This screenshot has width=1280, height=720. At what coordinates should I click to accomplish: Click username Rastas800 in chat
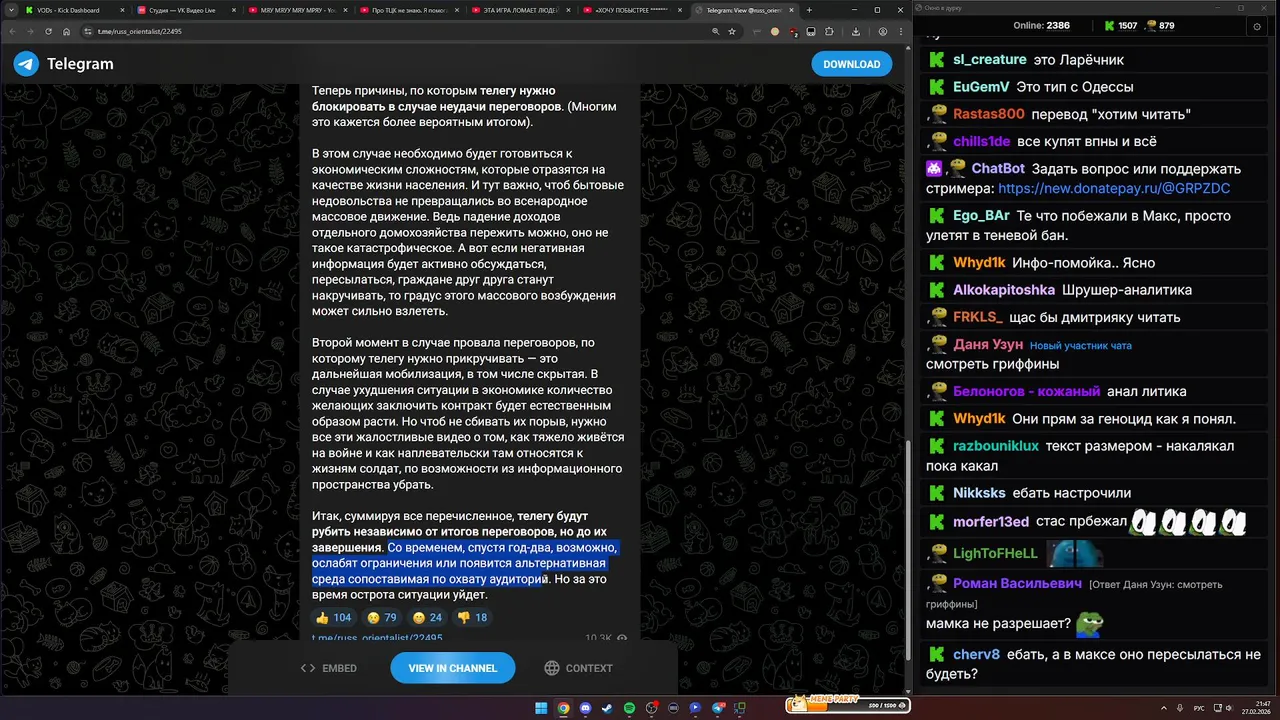989,114
